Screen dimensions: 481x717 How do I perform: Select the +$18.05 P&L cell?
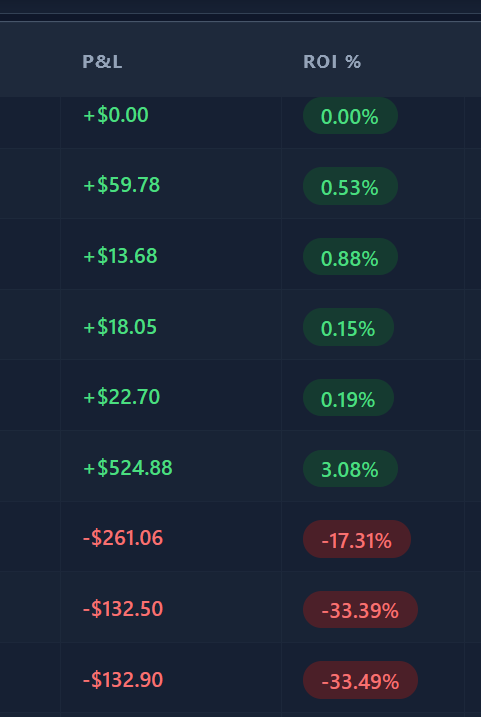120,327
